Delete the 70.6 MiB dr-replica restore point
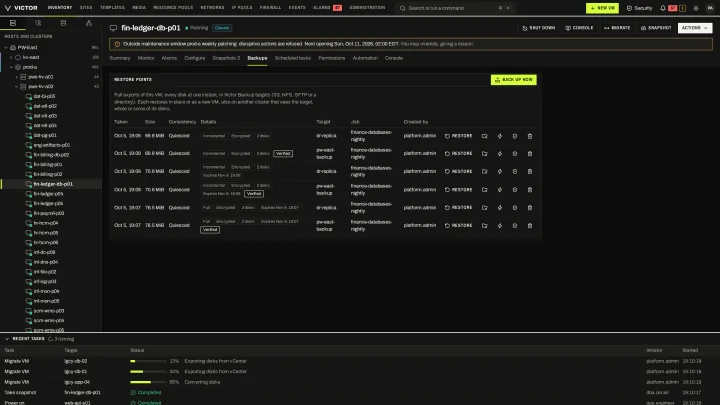The height and width of the screenshot is (405, 720). tap(530, 171)
